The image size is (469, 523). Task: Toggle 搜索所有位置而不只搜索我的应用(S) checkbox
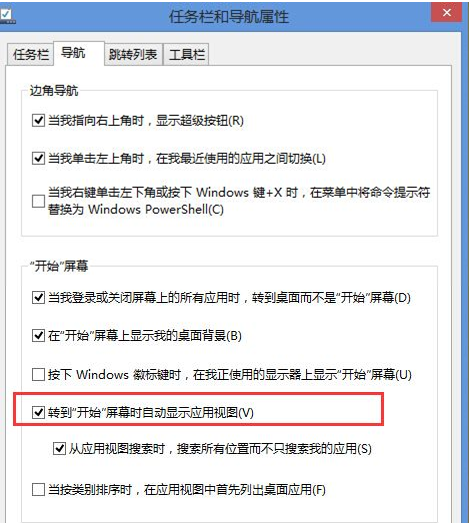point(59,448)
